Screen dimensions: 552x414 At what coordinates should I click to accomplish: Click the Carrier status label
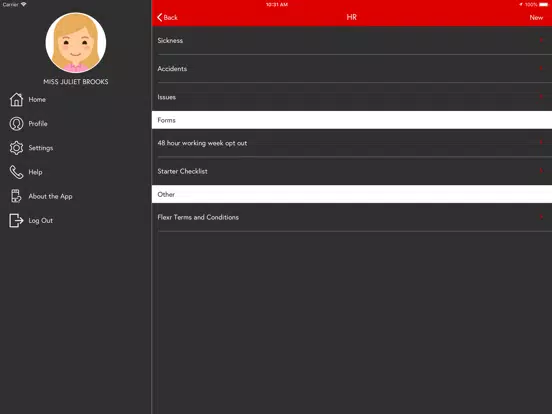click(10, 4)
